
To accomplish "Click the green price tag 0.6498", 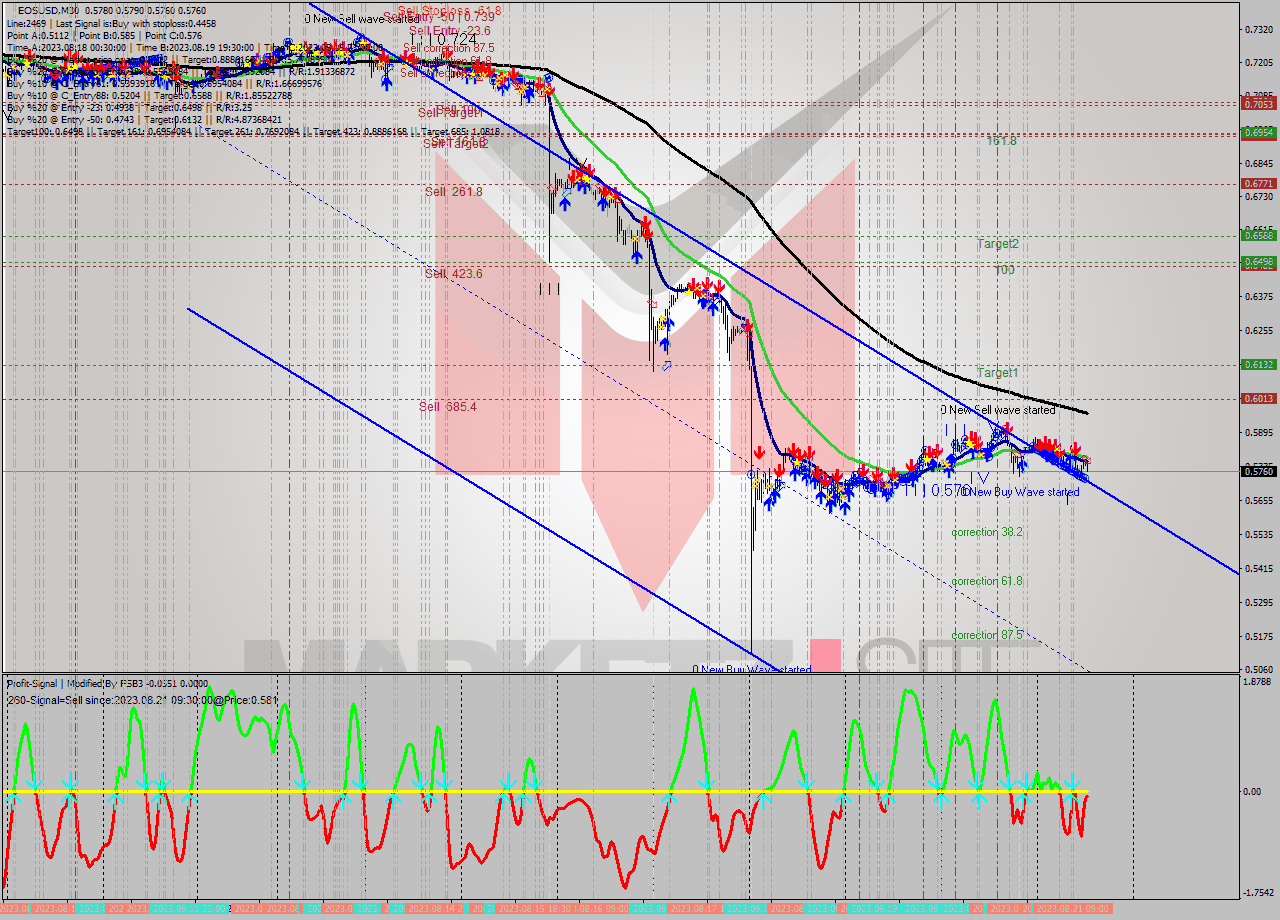I will coord(1257,262).
